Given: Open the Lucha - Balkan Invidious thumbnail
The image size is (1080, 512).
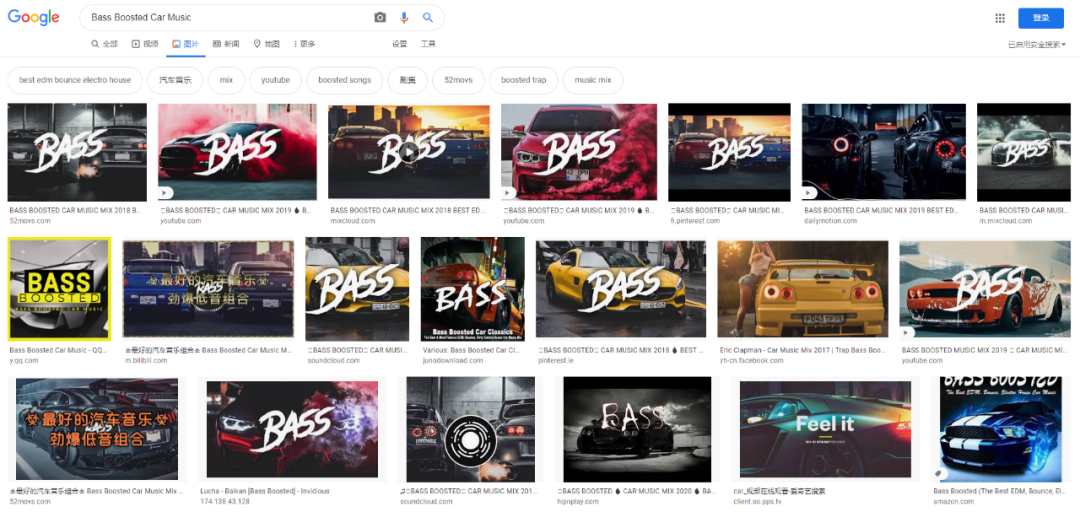Looking at the screenshot, I should pyautogui.click(x=292, y=429).
